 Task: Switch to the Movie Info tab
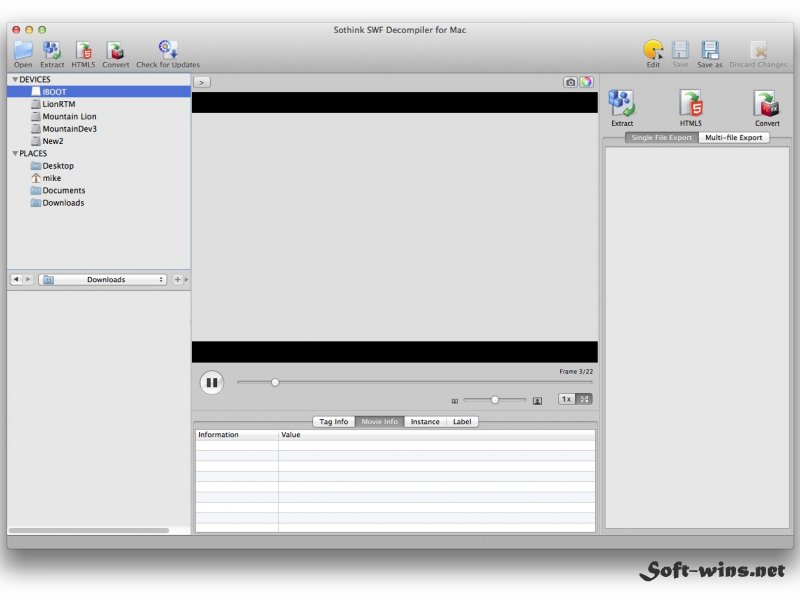click(x=380, y=421)
